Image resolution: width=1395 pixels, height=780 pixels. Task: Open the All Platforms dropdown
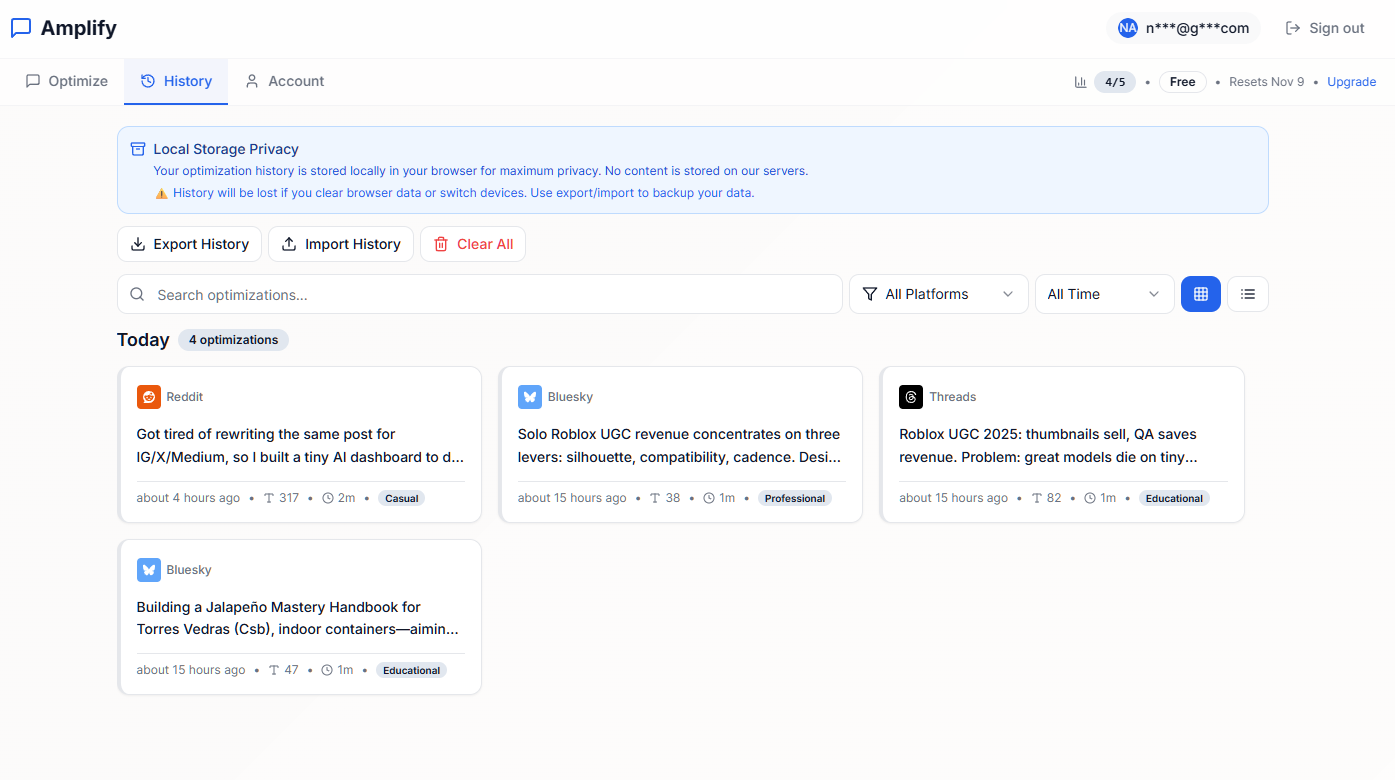pos(938,293)
